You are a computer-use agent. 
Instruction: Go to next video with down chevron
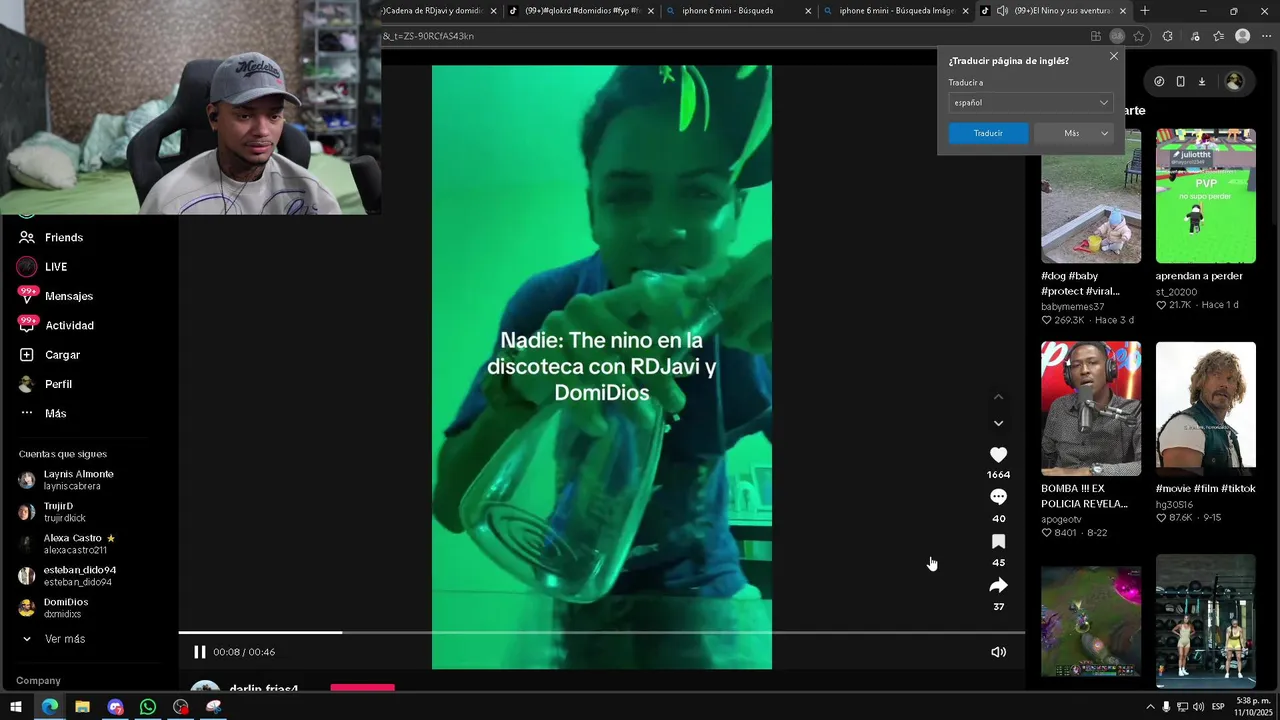point(998,423)
